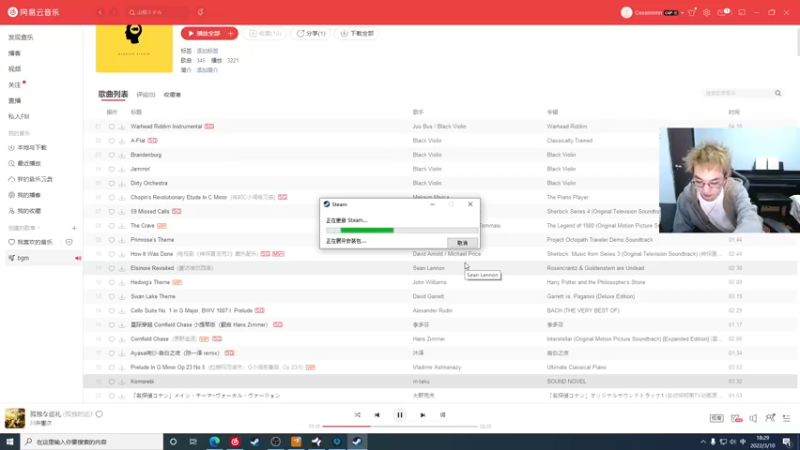The height and width of the screenshot is (450, 800).
Task: Open listen together icon
Action: pyautogui.click(x=770, y=418)
